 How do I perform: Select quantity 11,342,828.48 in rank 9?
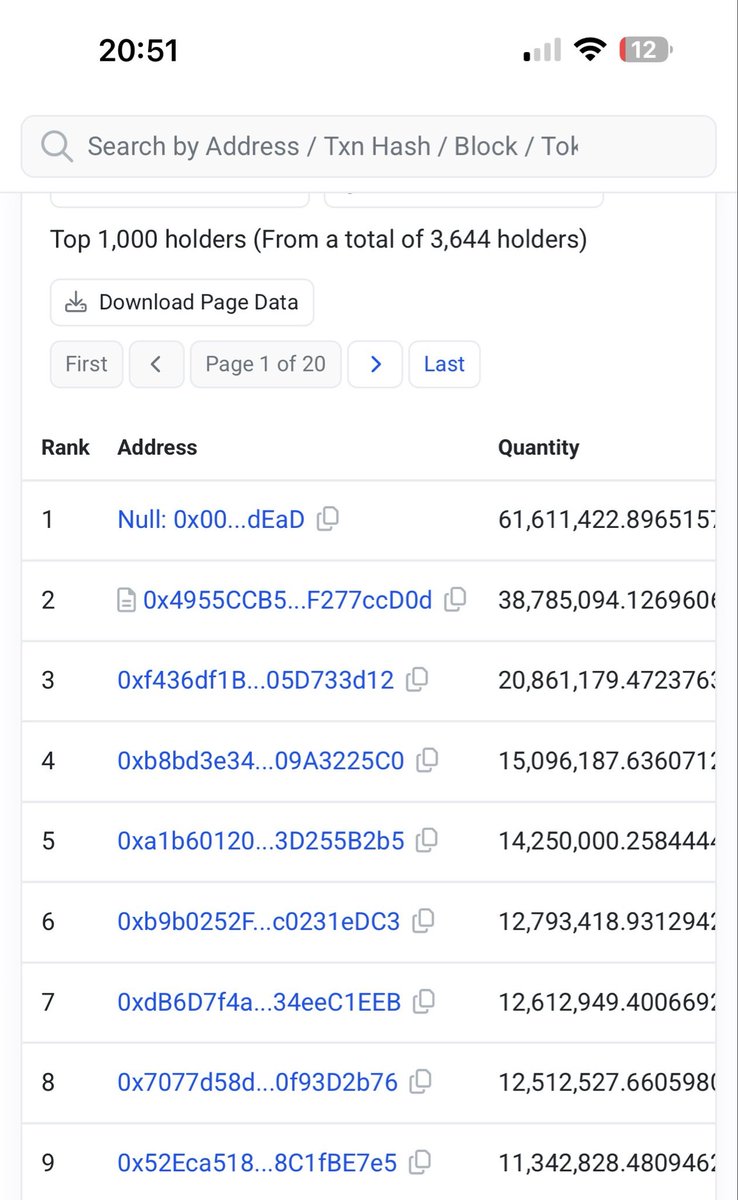607,1163
